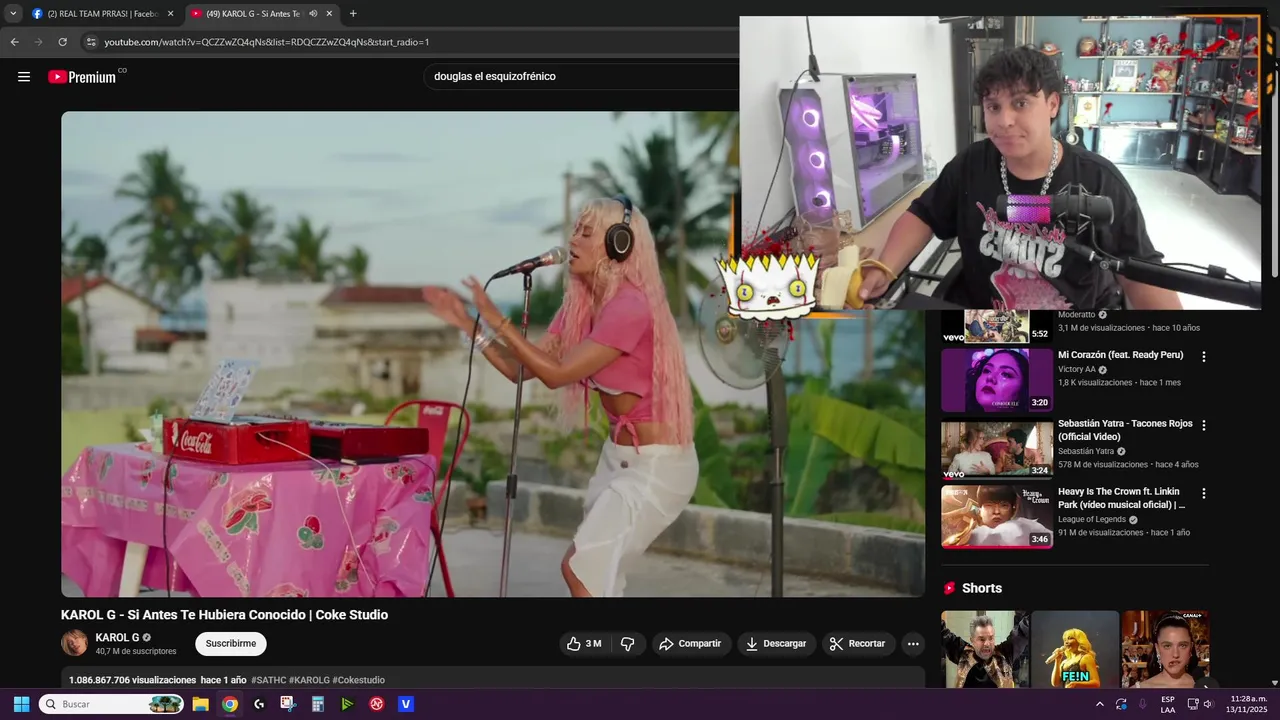Open the KAROL G channel name link
The image size is (1280, 720).
[117, 637]
